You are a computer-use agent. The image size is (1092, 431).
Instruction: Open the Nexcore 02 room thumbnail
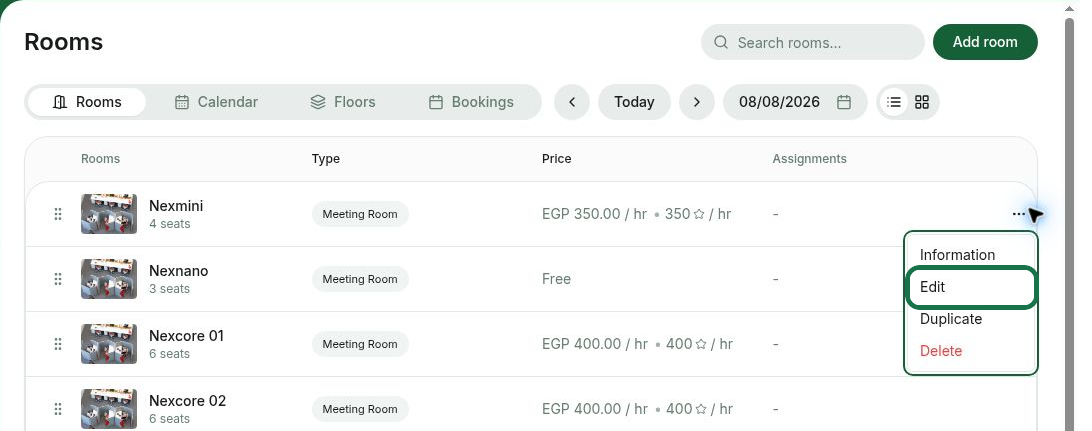click(109, 409)
